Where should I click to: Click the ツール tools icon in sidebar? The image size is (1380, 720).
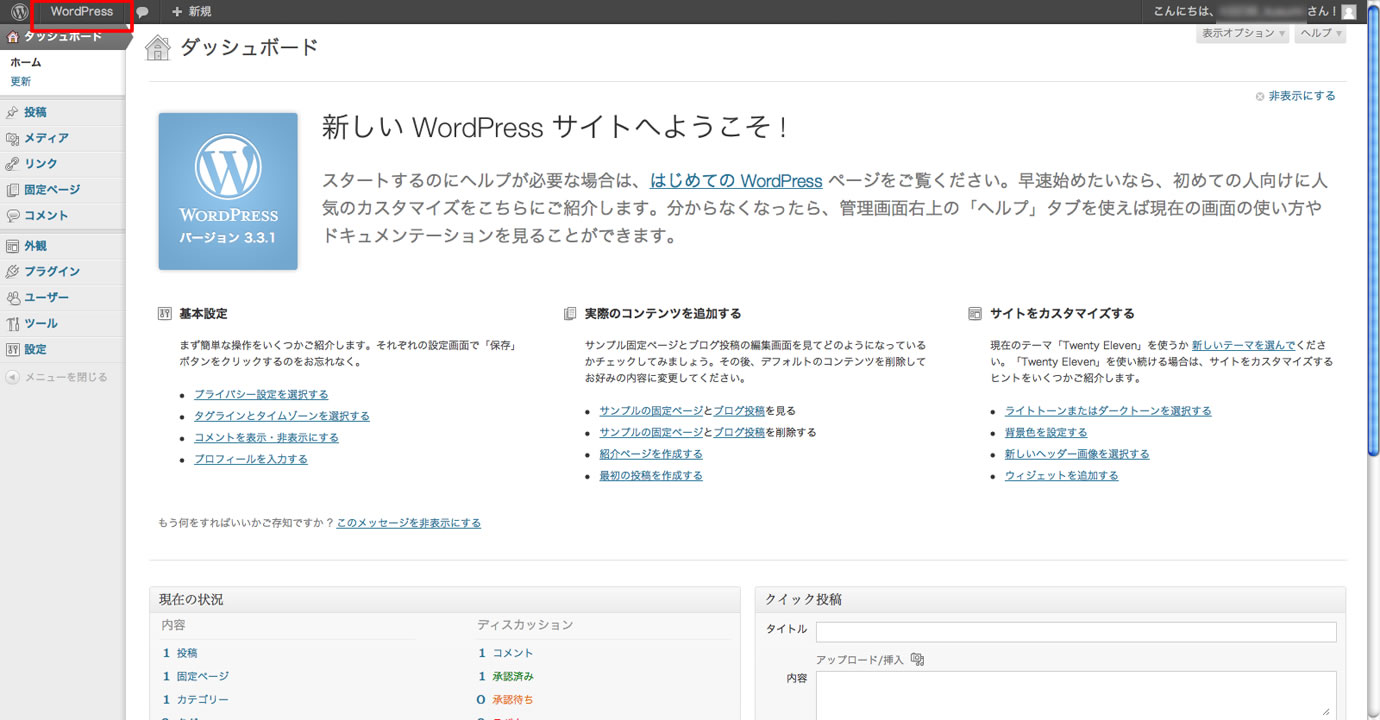click(13, 324)
